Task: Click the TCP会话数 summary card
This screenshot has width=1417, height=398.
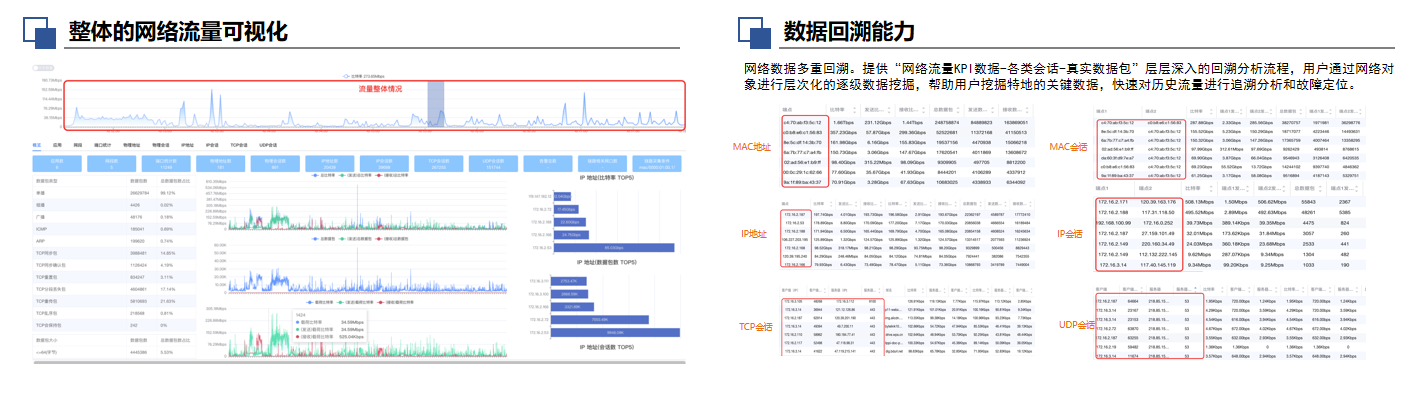Action: tap(439, 164)
